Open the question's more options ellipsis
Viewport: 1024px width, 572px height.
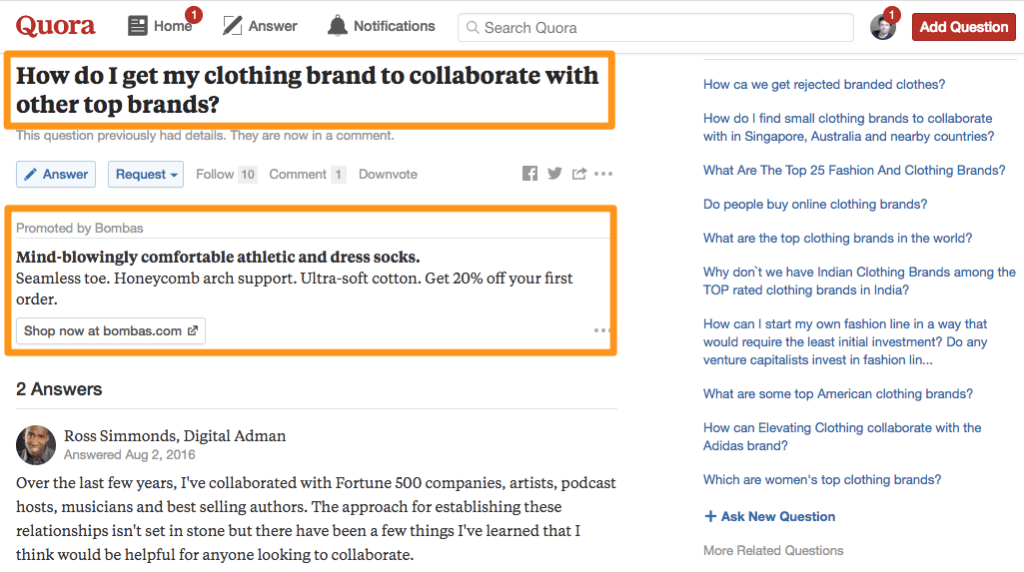[603, 174]
